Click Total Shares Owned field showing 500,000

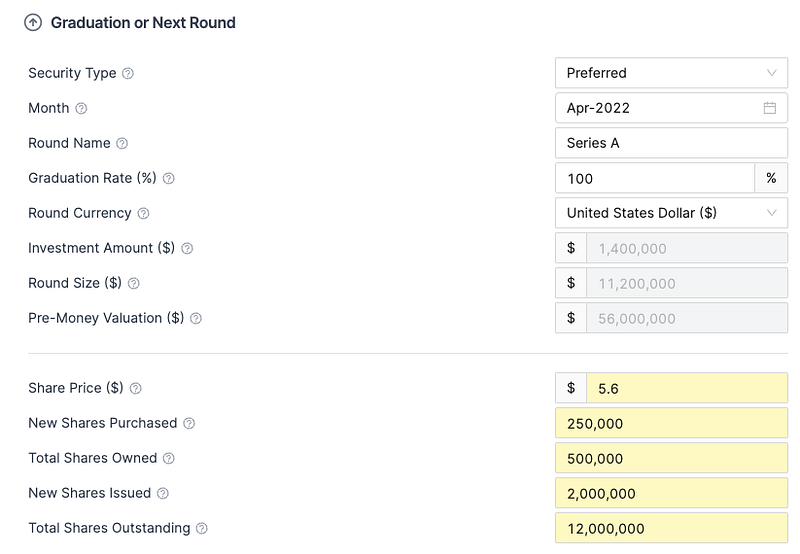click(671, 458)
